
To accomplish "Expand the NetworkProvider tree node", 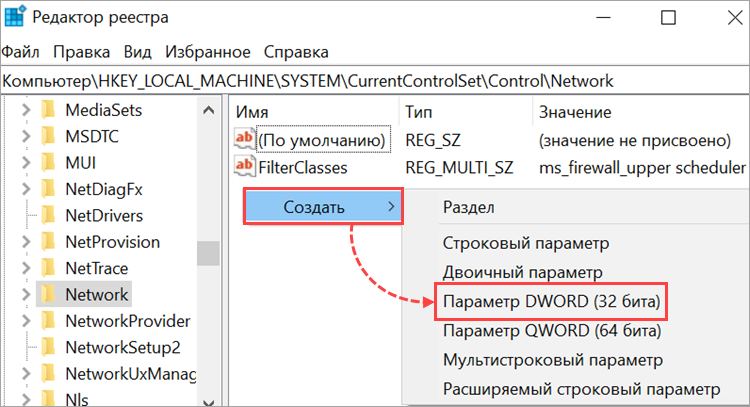I will click(26, 321).
